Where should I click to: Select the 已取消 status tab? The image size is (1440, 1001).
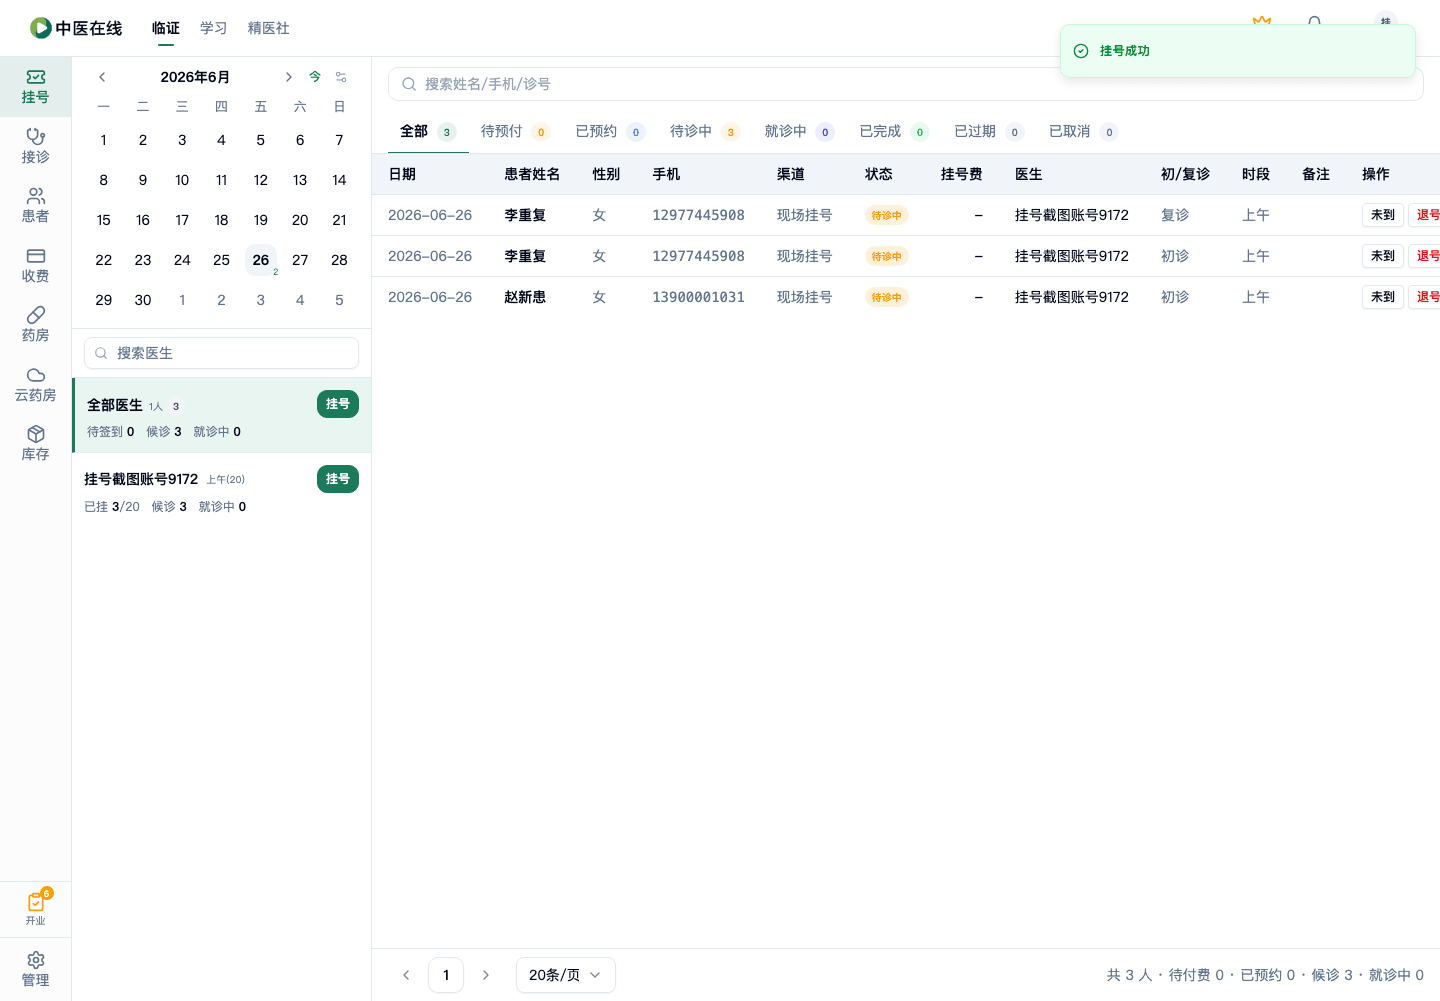click(x=1083, y=131)
